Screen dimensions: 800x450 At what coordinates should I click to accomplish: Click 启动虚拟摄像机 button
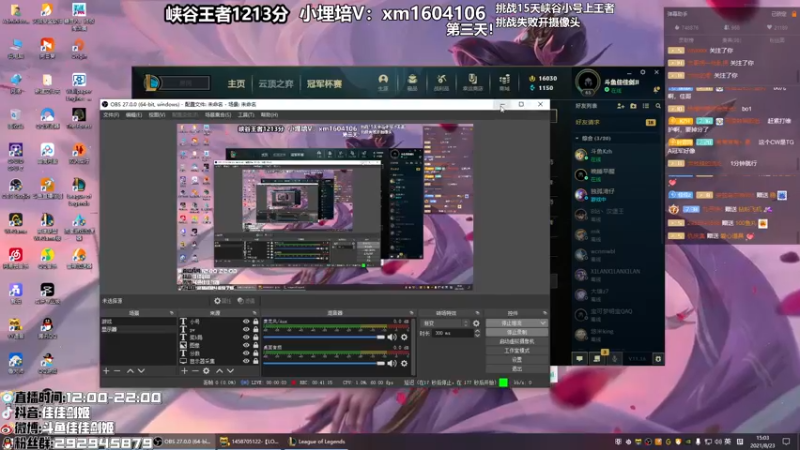[x=517, y=341]
